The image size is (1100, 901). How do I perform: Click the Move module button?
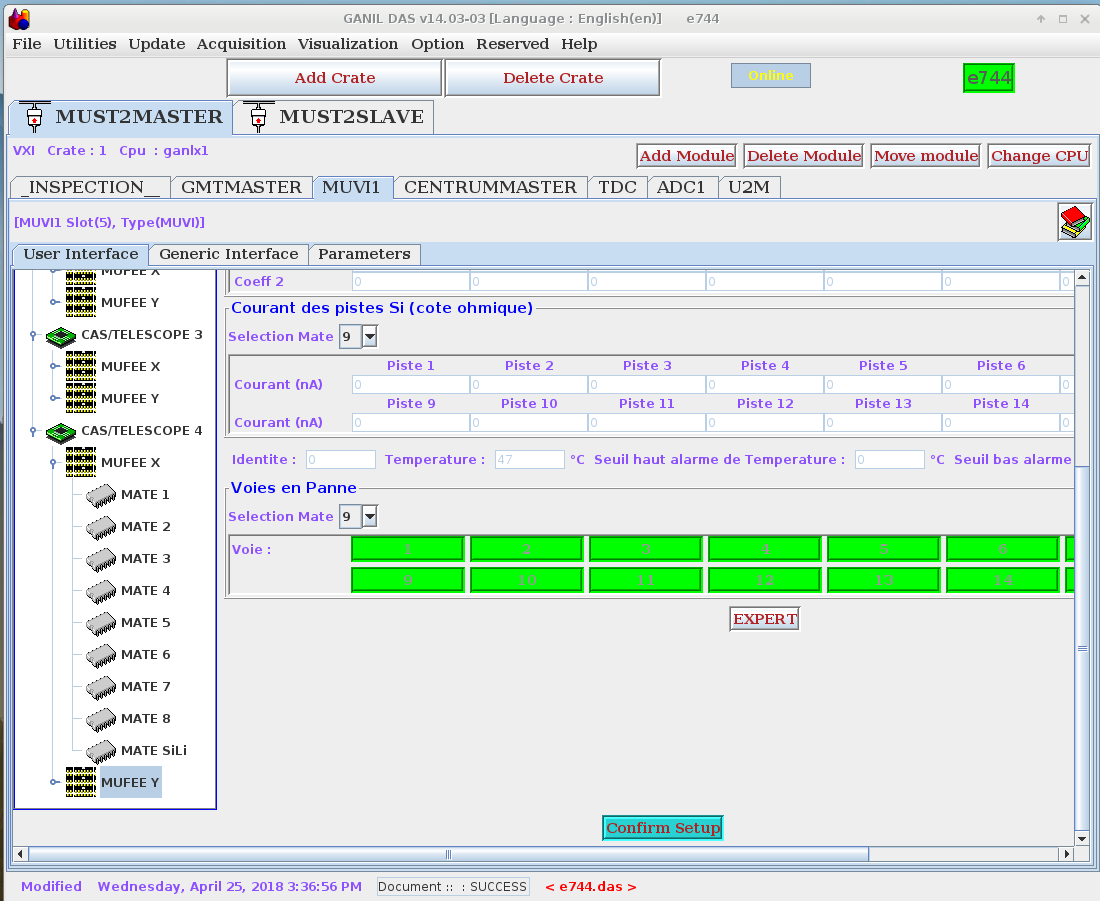[926, 156]
